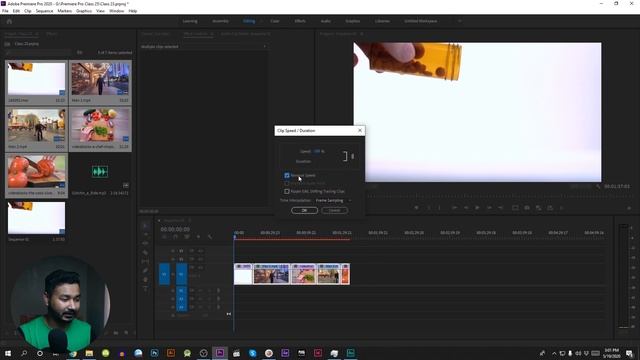Open sequence timeline panel menu
Screen dimensions: 640x360
pyautogui.click(x=189, y=220)
